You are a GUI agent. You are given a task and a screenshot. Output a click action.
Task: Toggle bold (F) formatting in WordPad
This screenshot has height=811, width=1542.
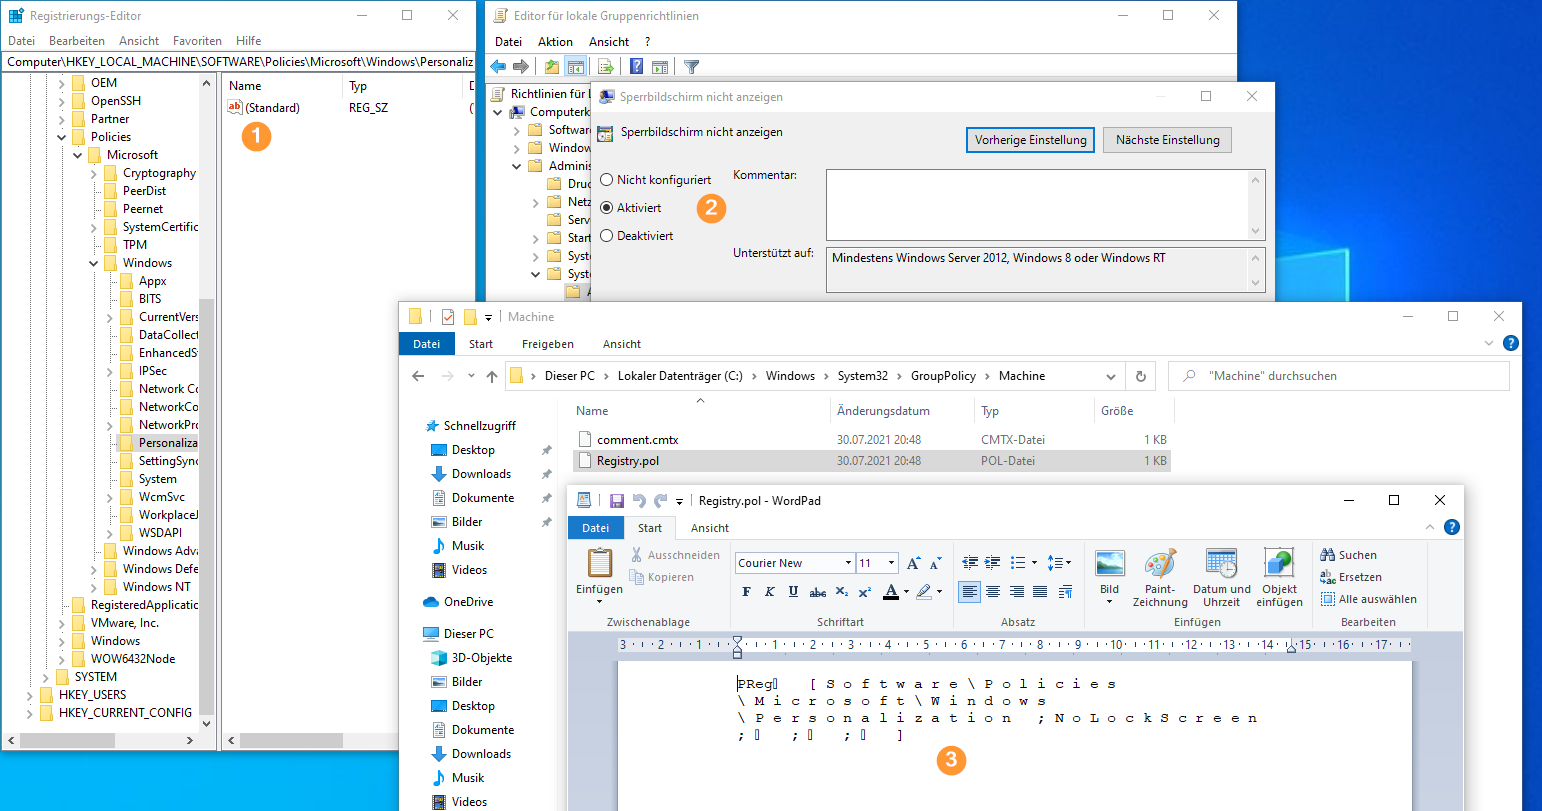(x=746, y=592)
